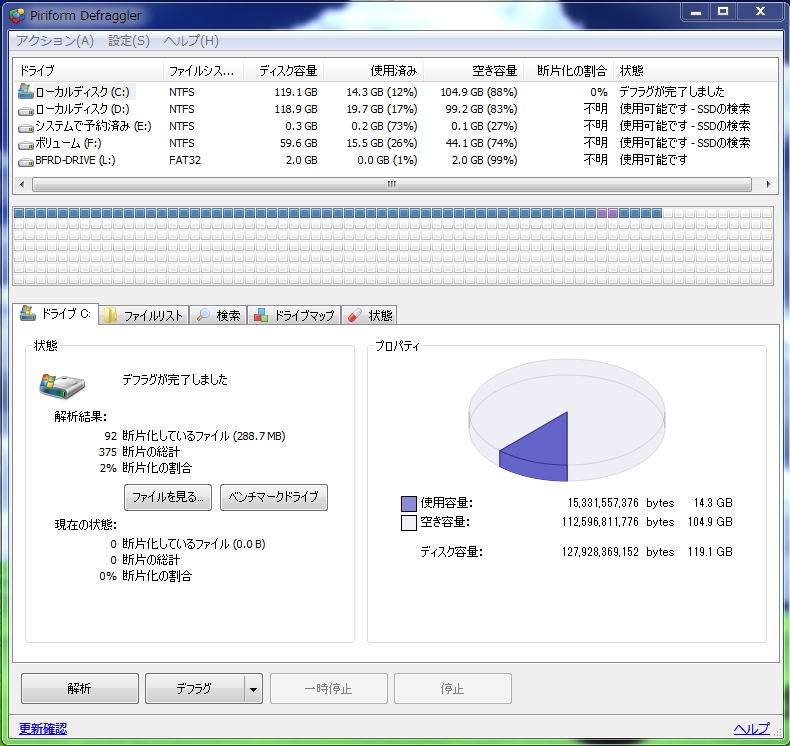Select the BFRD-DRIVE (L:) row
Viewport: 790px width, 746px height.
point(395,160)
